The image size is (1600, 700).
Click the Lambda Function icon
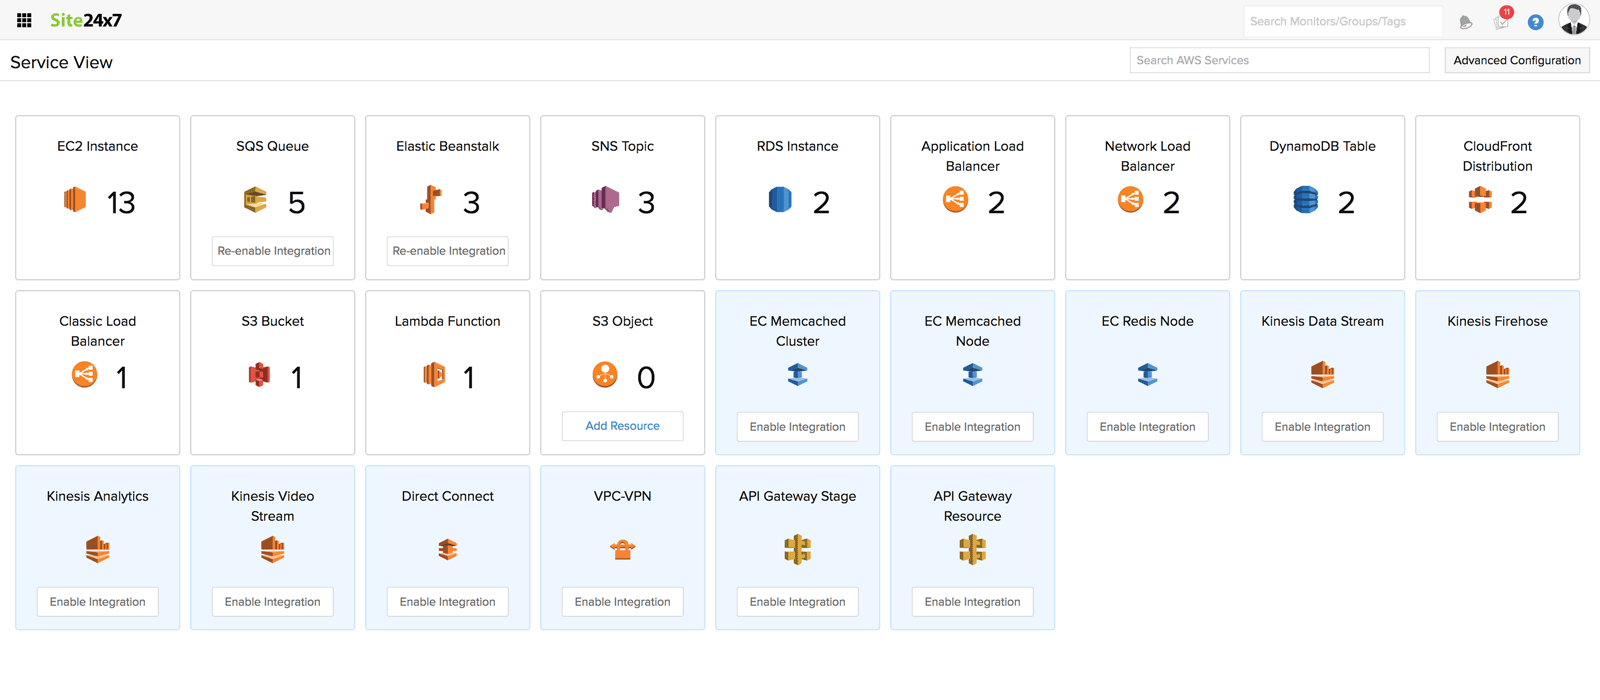pyautogui.click(x=434, y=375)
